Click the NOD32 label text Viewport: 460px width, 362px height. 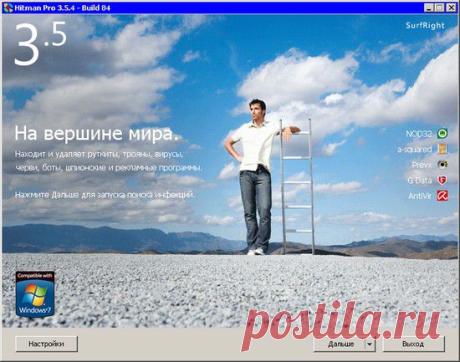pyautogui.click(x=419, y=134)
